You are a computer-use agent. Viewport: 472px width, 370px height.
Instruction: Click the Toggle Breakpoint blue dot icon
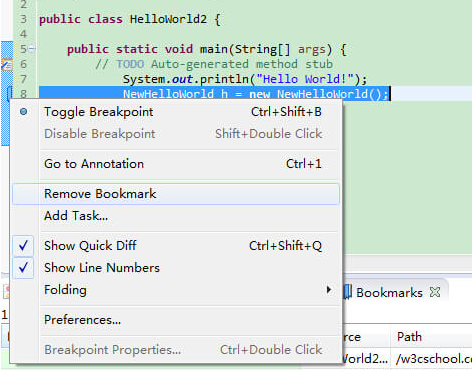(23, 112)
